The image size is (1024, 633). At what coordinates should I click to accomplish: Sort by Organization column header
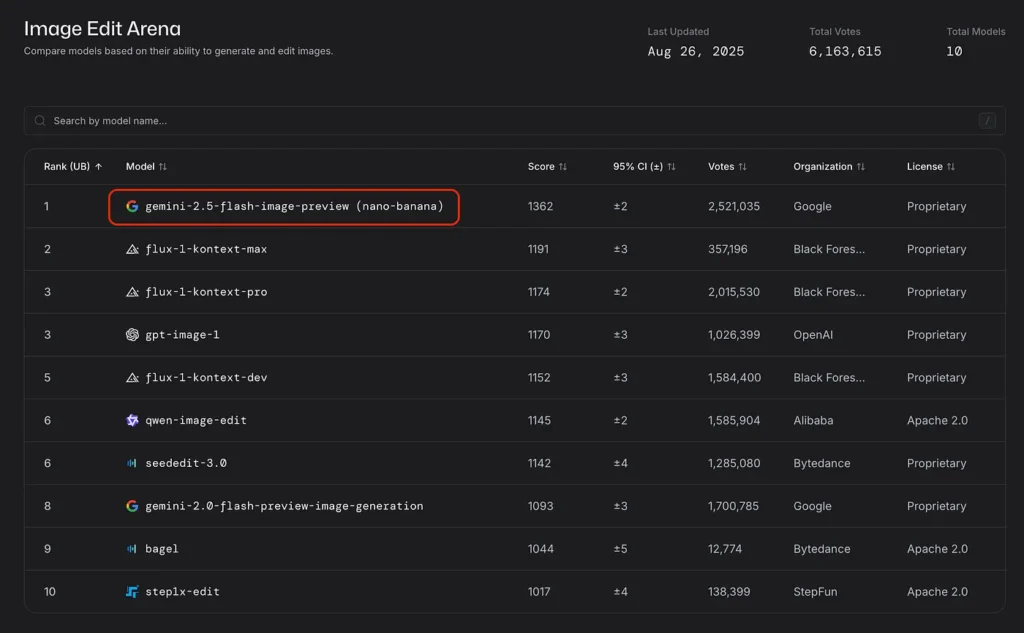(x=829, y=167)
